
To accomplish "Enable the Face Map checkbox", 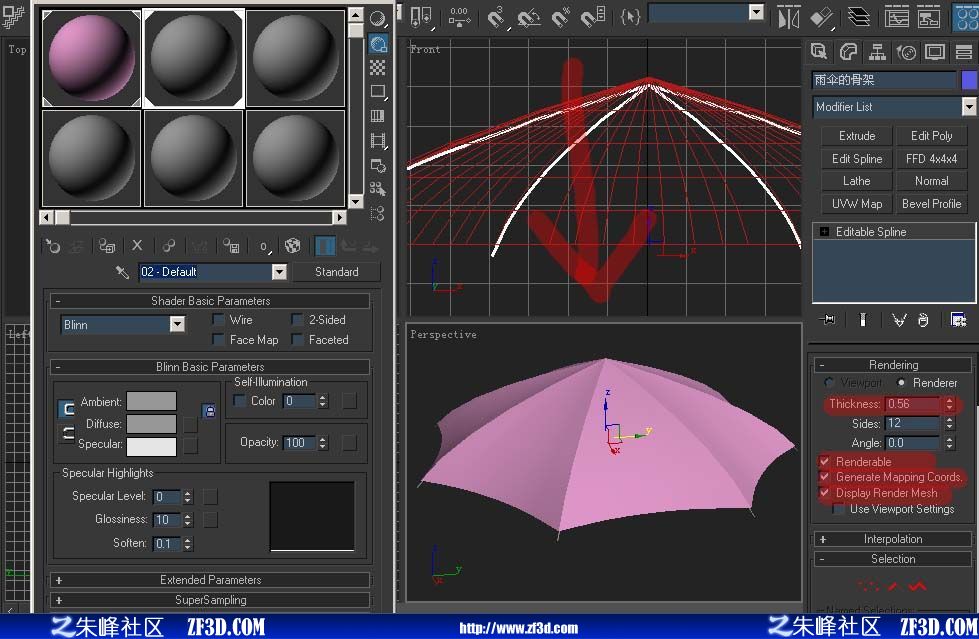I will coord(219,340).
